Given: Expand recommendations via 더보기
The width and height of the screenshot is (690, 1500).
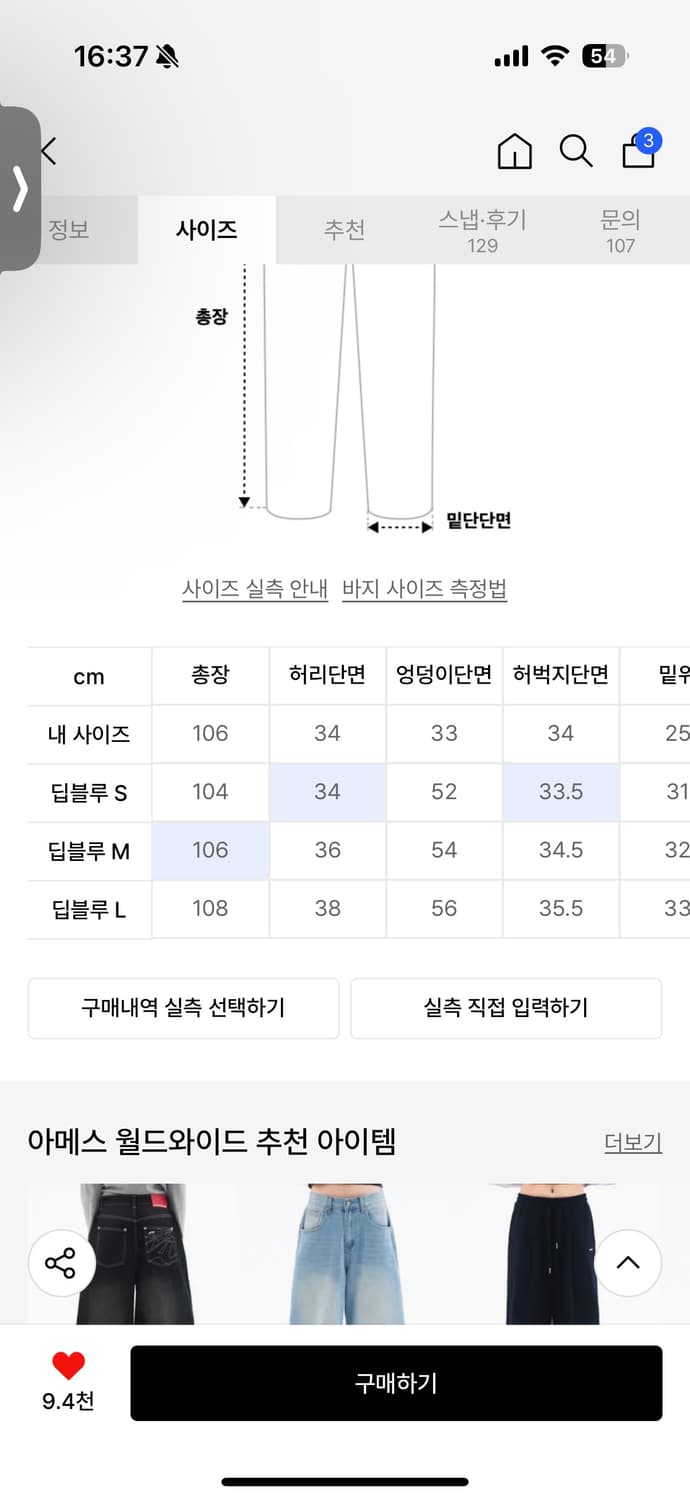Looking at the screenshot, I should (632, 1141).
